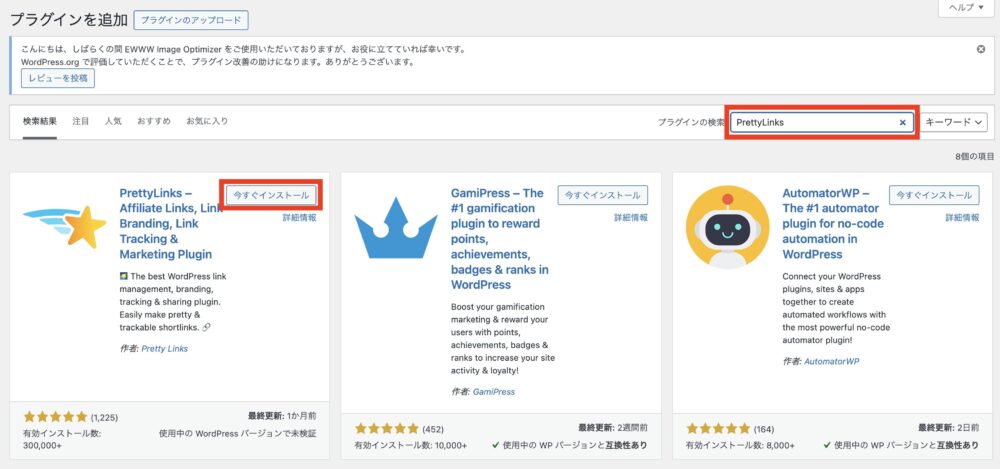This screenshot has width=1000, height=469.
Task: Click the PrettyLinks star rating
Action: [x=55, y=417]
